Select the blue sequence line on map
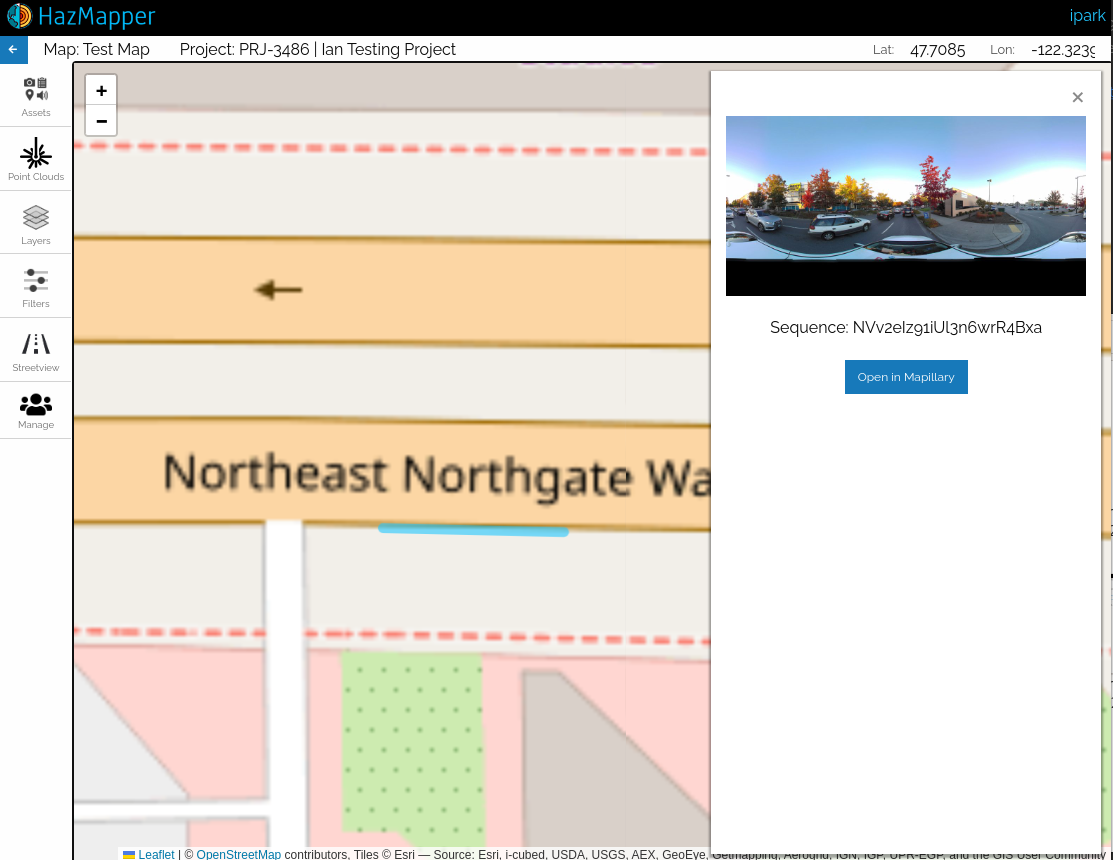 tap(473, 530)
